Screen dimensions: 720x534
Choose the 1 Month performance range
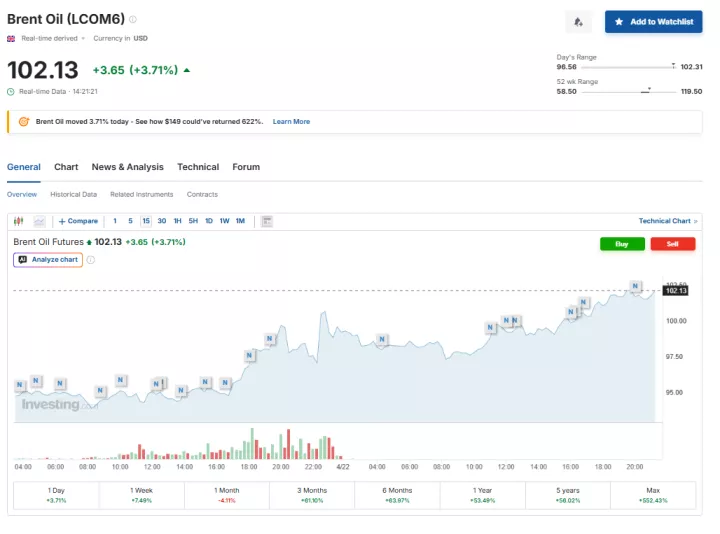click(x=227, y=494)
